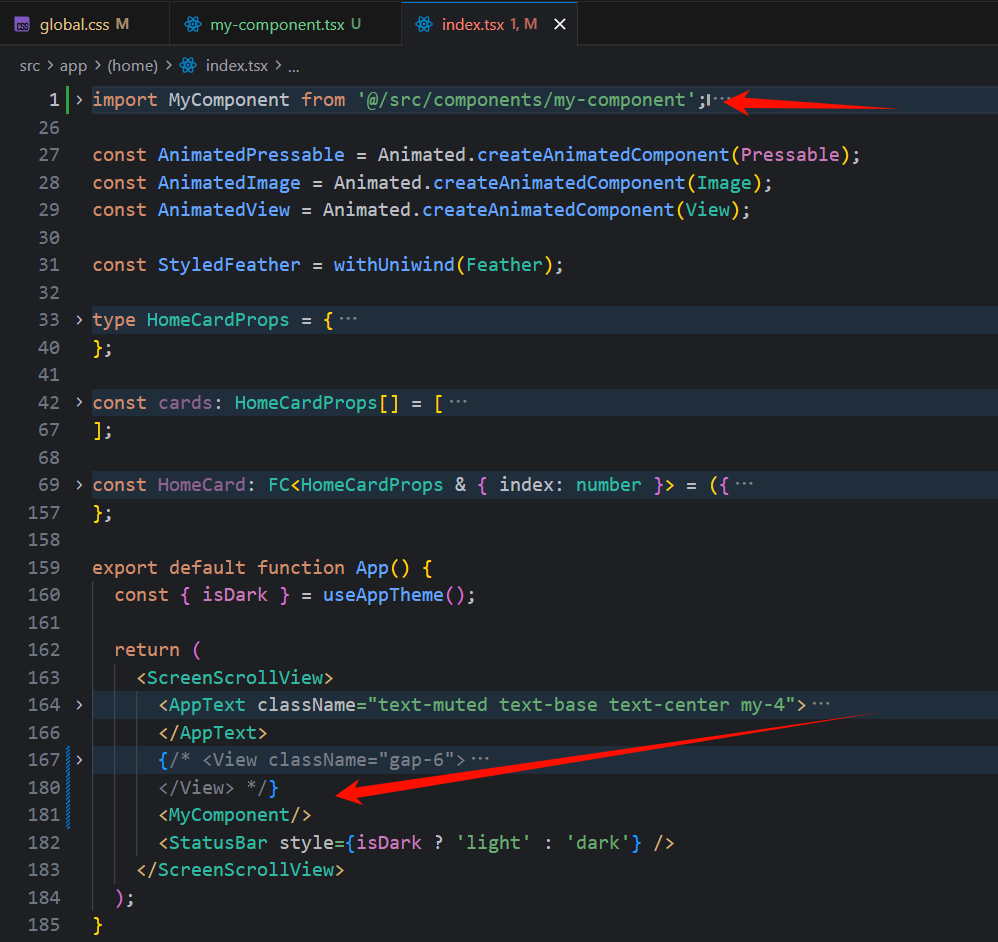Click the opening ScreenScrollView tag
The image size is (998, 942).
(x=235, y=678)
